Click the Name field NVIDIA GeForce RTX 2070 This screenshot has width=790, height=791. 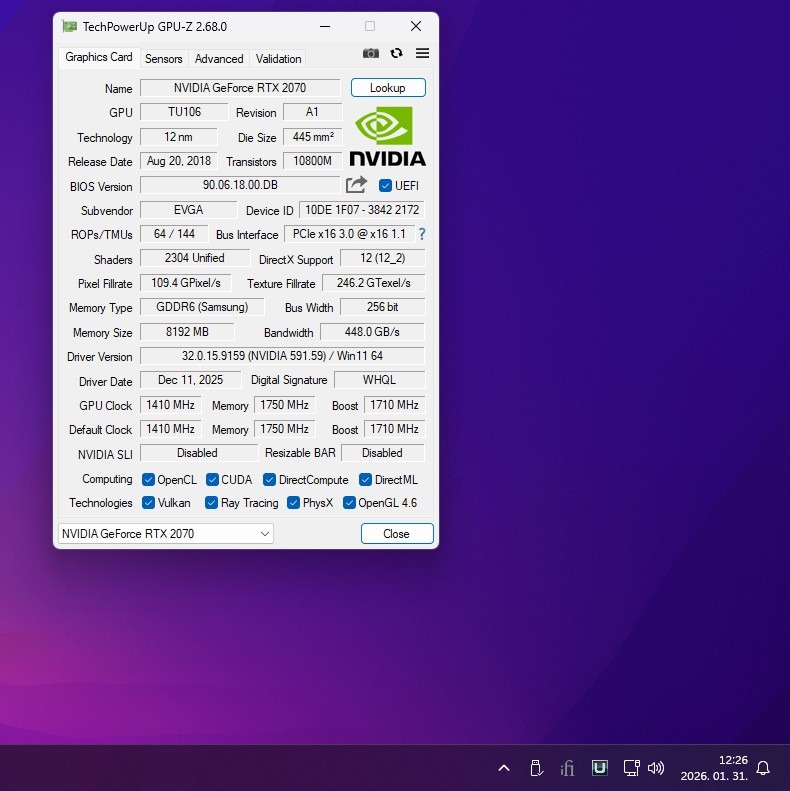(x=240, y=88)
